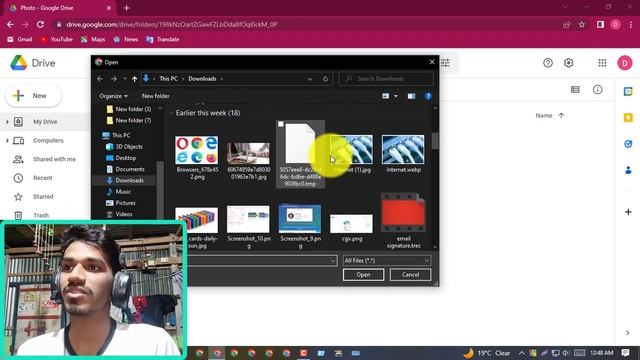Click the Cancel button in dialog
Viewport: 640px width, 360px height.
click(410, 275)
